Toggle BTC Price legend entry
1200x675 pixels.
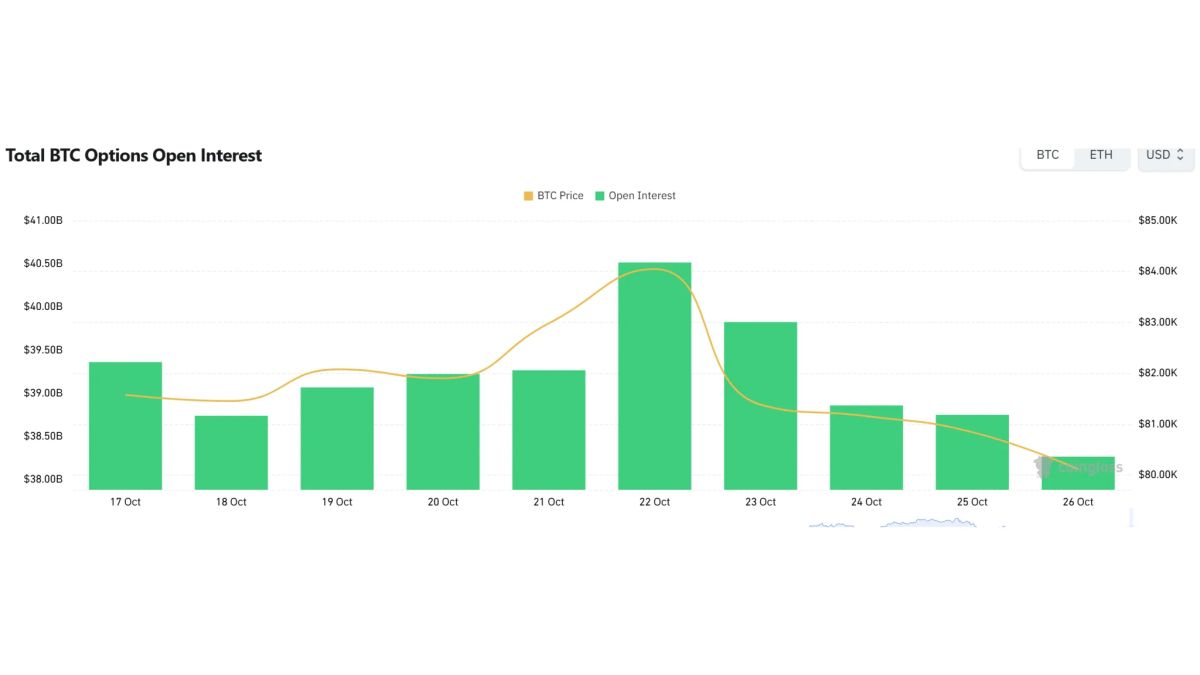pos(554,196)
